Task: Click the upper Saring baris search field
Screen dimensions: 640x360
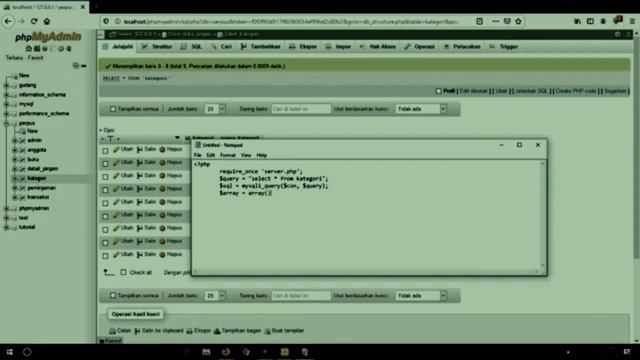Action: pyautogui.click(x=301, y=109)
